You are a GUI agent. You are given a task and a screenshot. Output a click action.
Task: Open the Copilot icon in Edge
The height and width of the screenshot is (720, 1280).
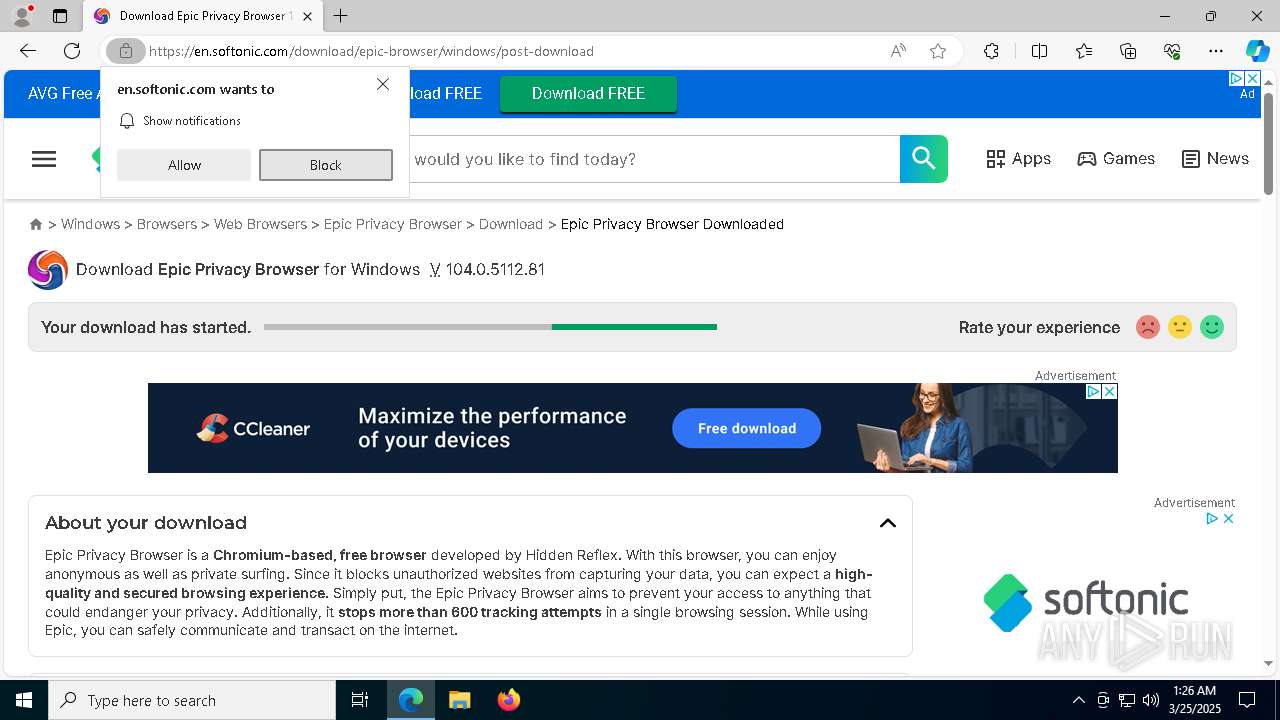pyautogui.click(x=1257, y=51)
